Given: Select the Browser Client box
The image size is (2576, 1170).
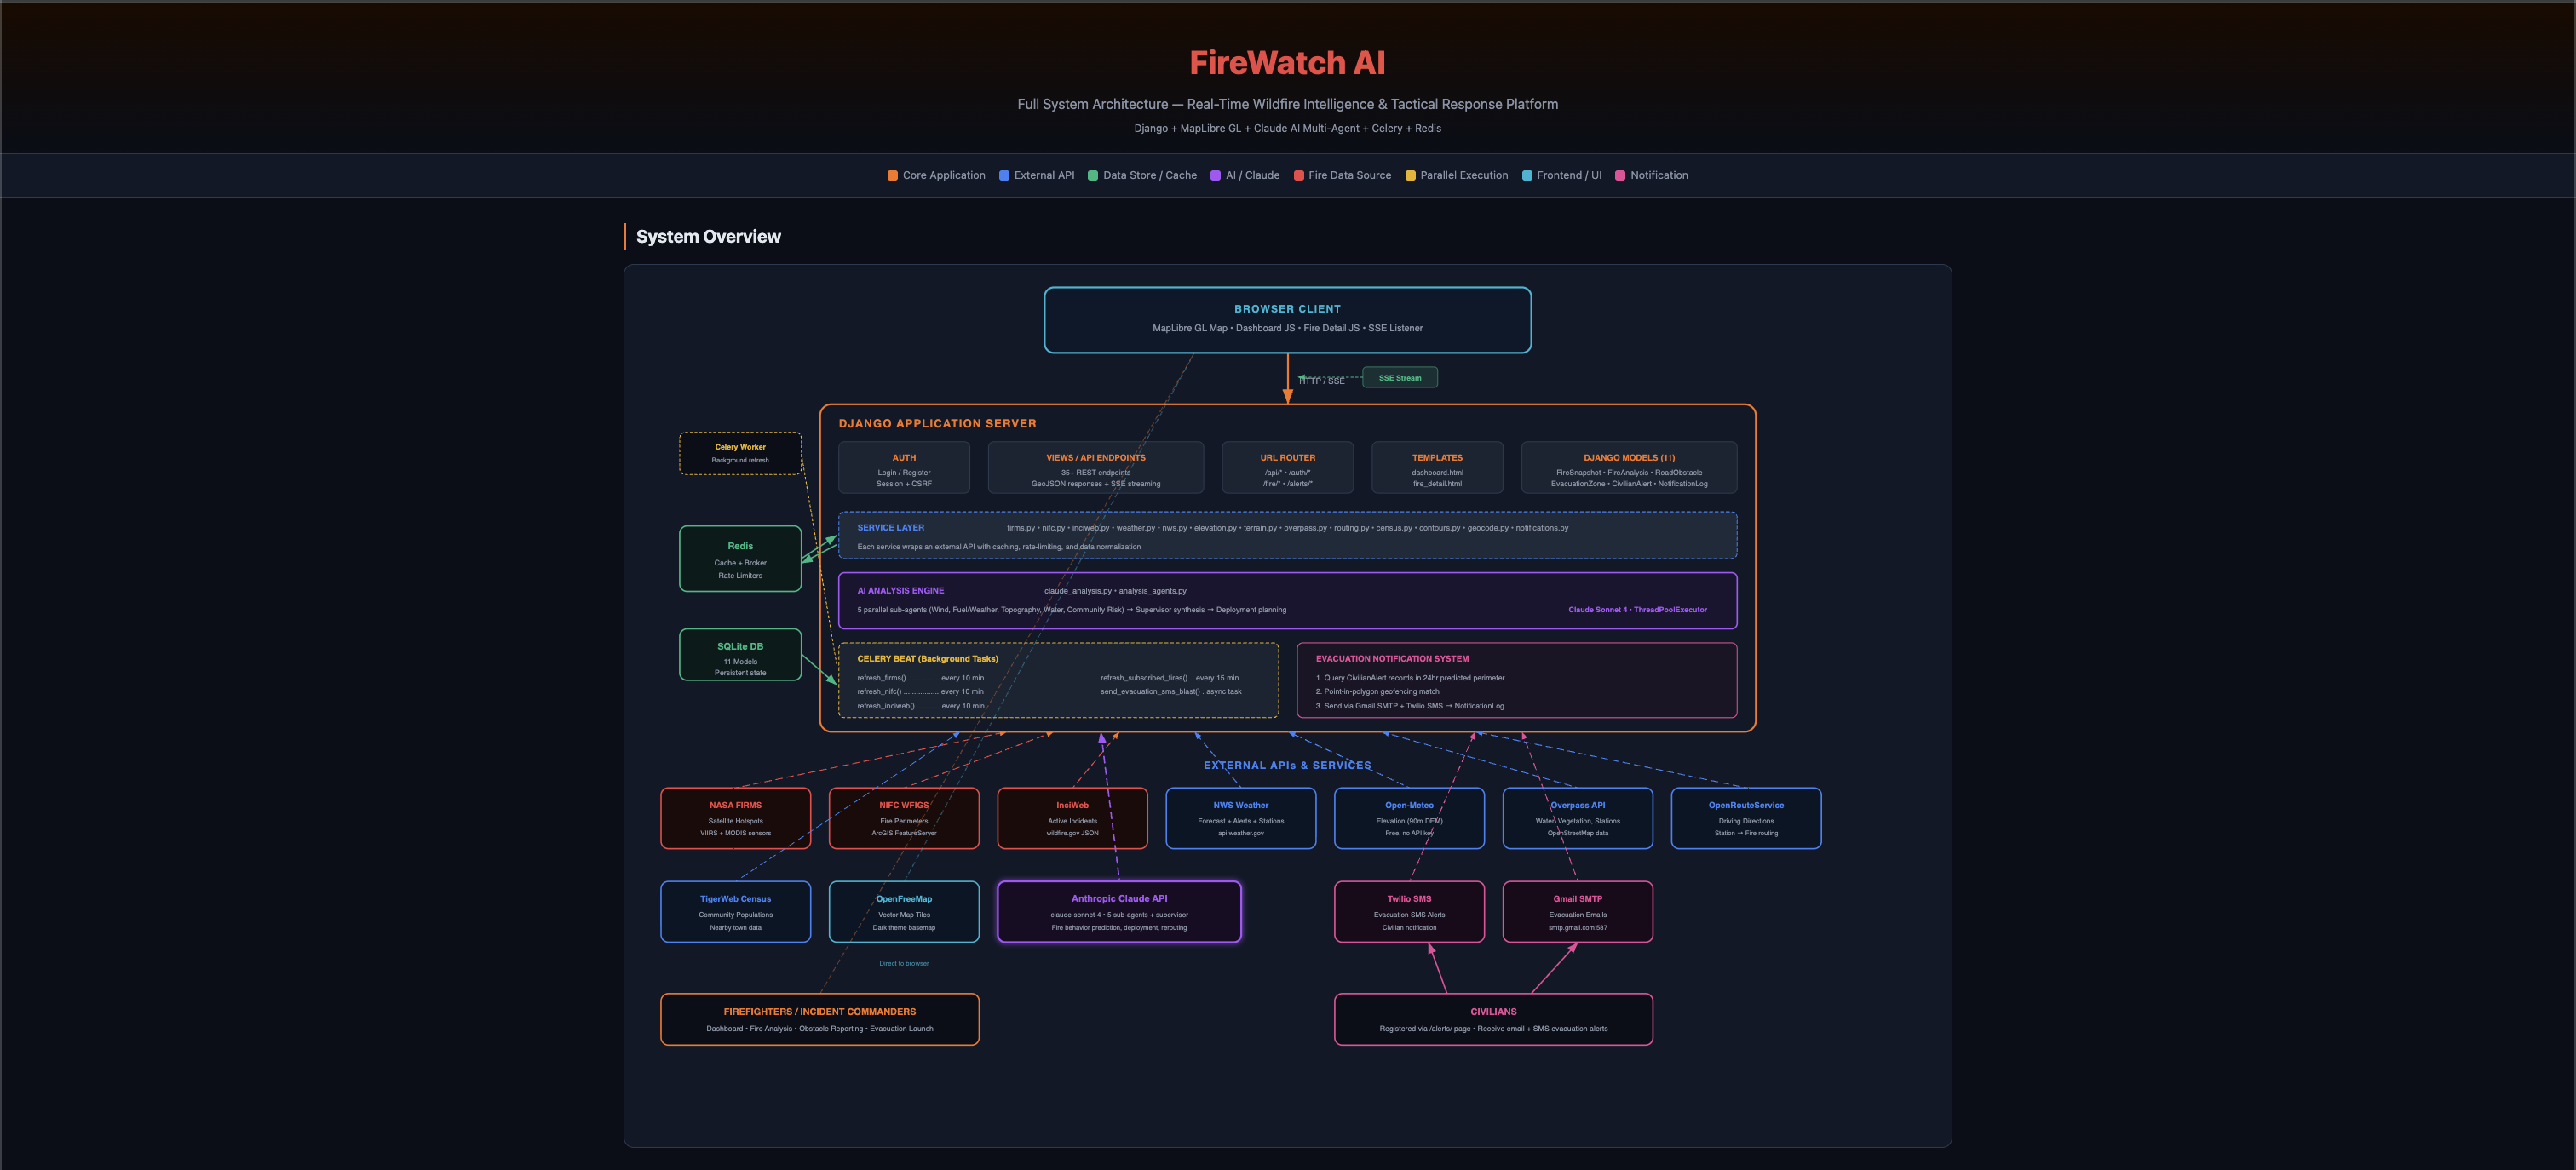Looking at the screenshot, I should [x=1287, y=320].
